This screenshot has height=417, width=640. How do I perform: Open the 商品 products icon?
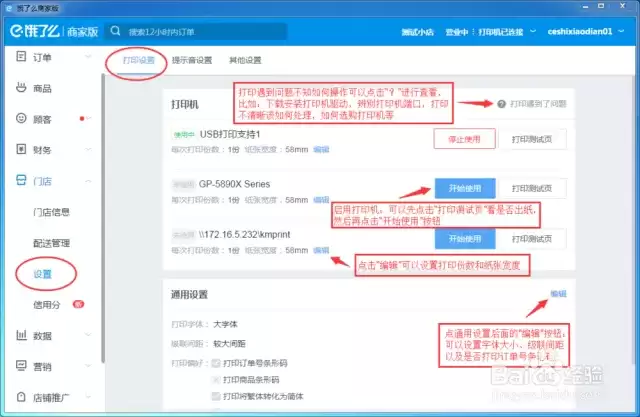pos(21,87)
